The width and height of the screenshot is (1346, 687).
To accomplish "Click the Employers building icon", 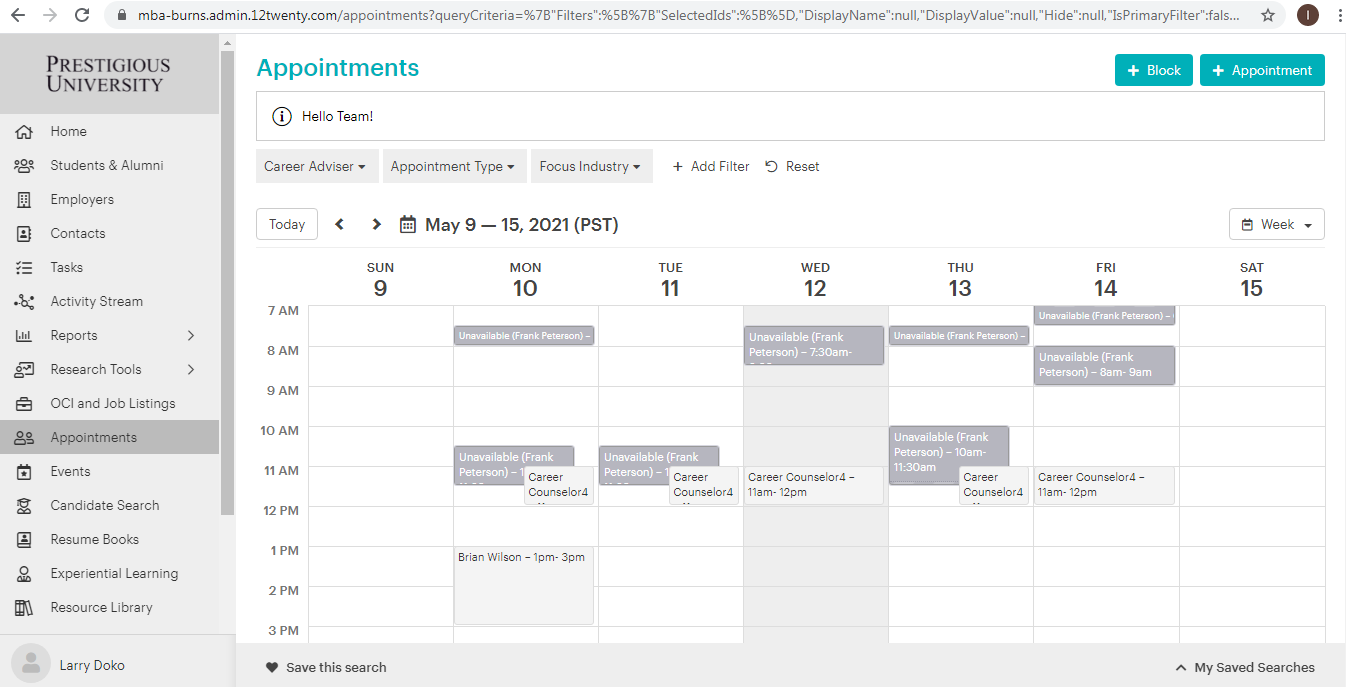I will click(25, 200).
